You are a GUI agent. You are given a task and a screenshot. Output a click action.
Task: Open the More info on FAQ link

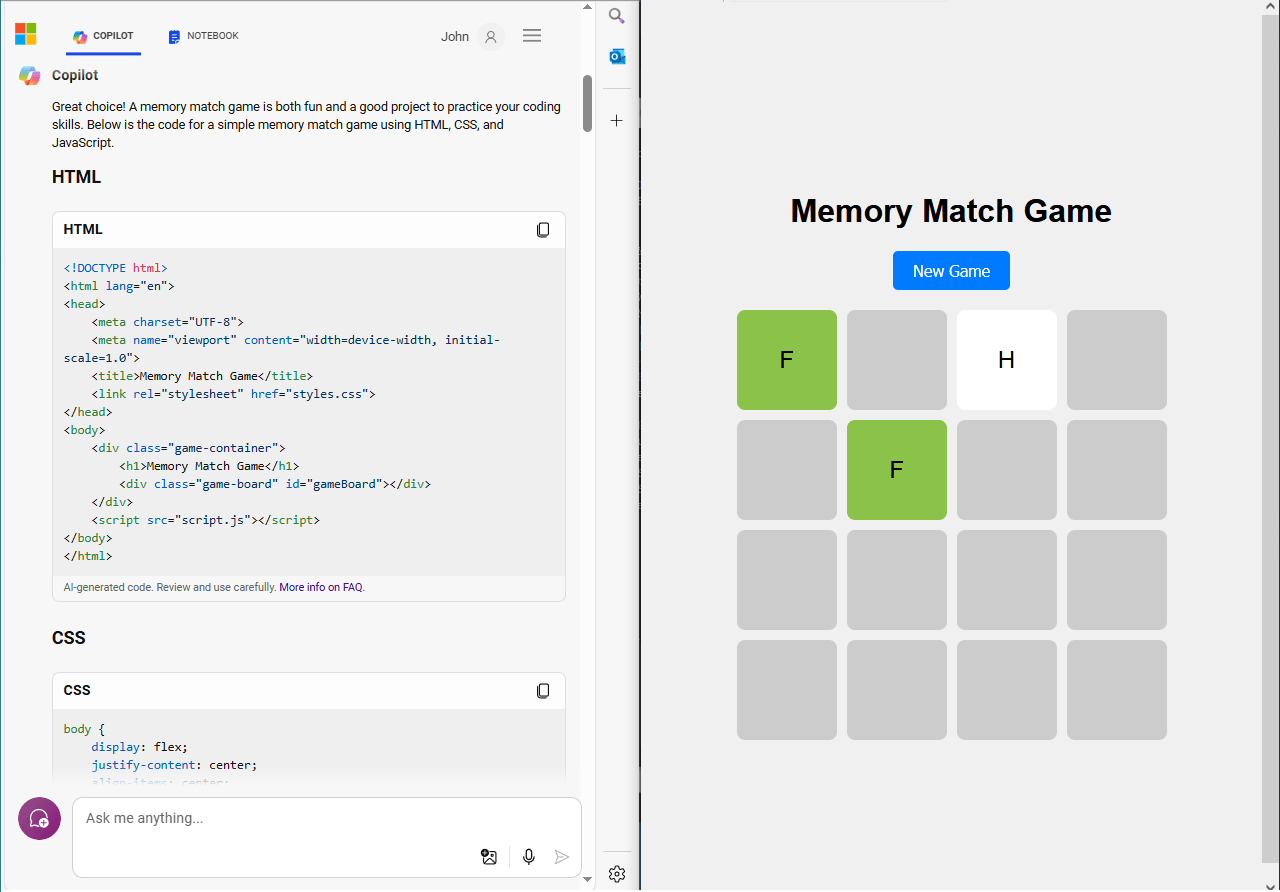(x=321, y=588)
